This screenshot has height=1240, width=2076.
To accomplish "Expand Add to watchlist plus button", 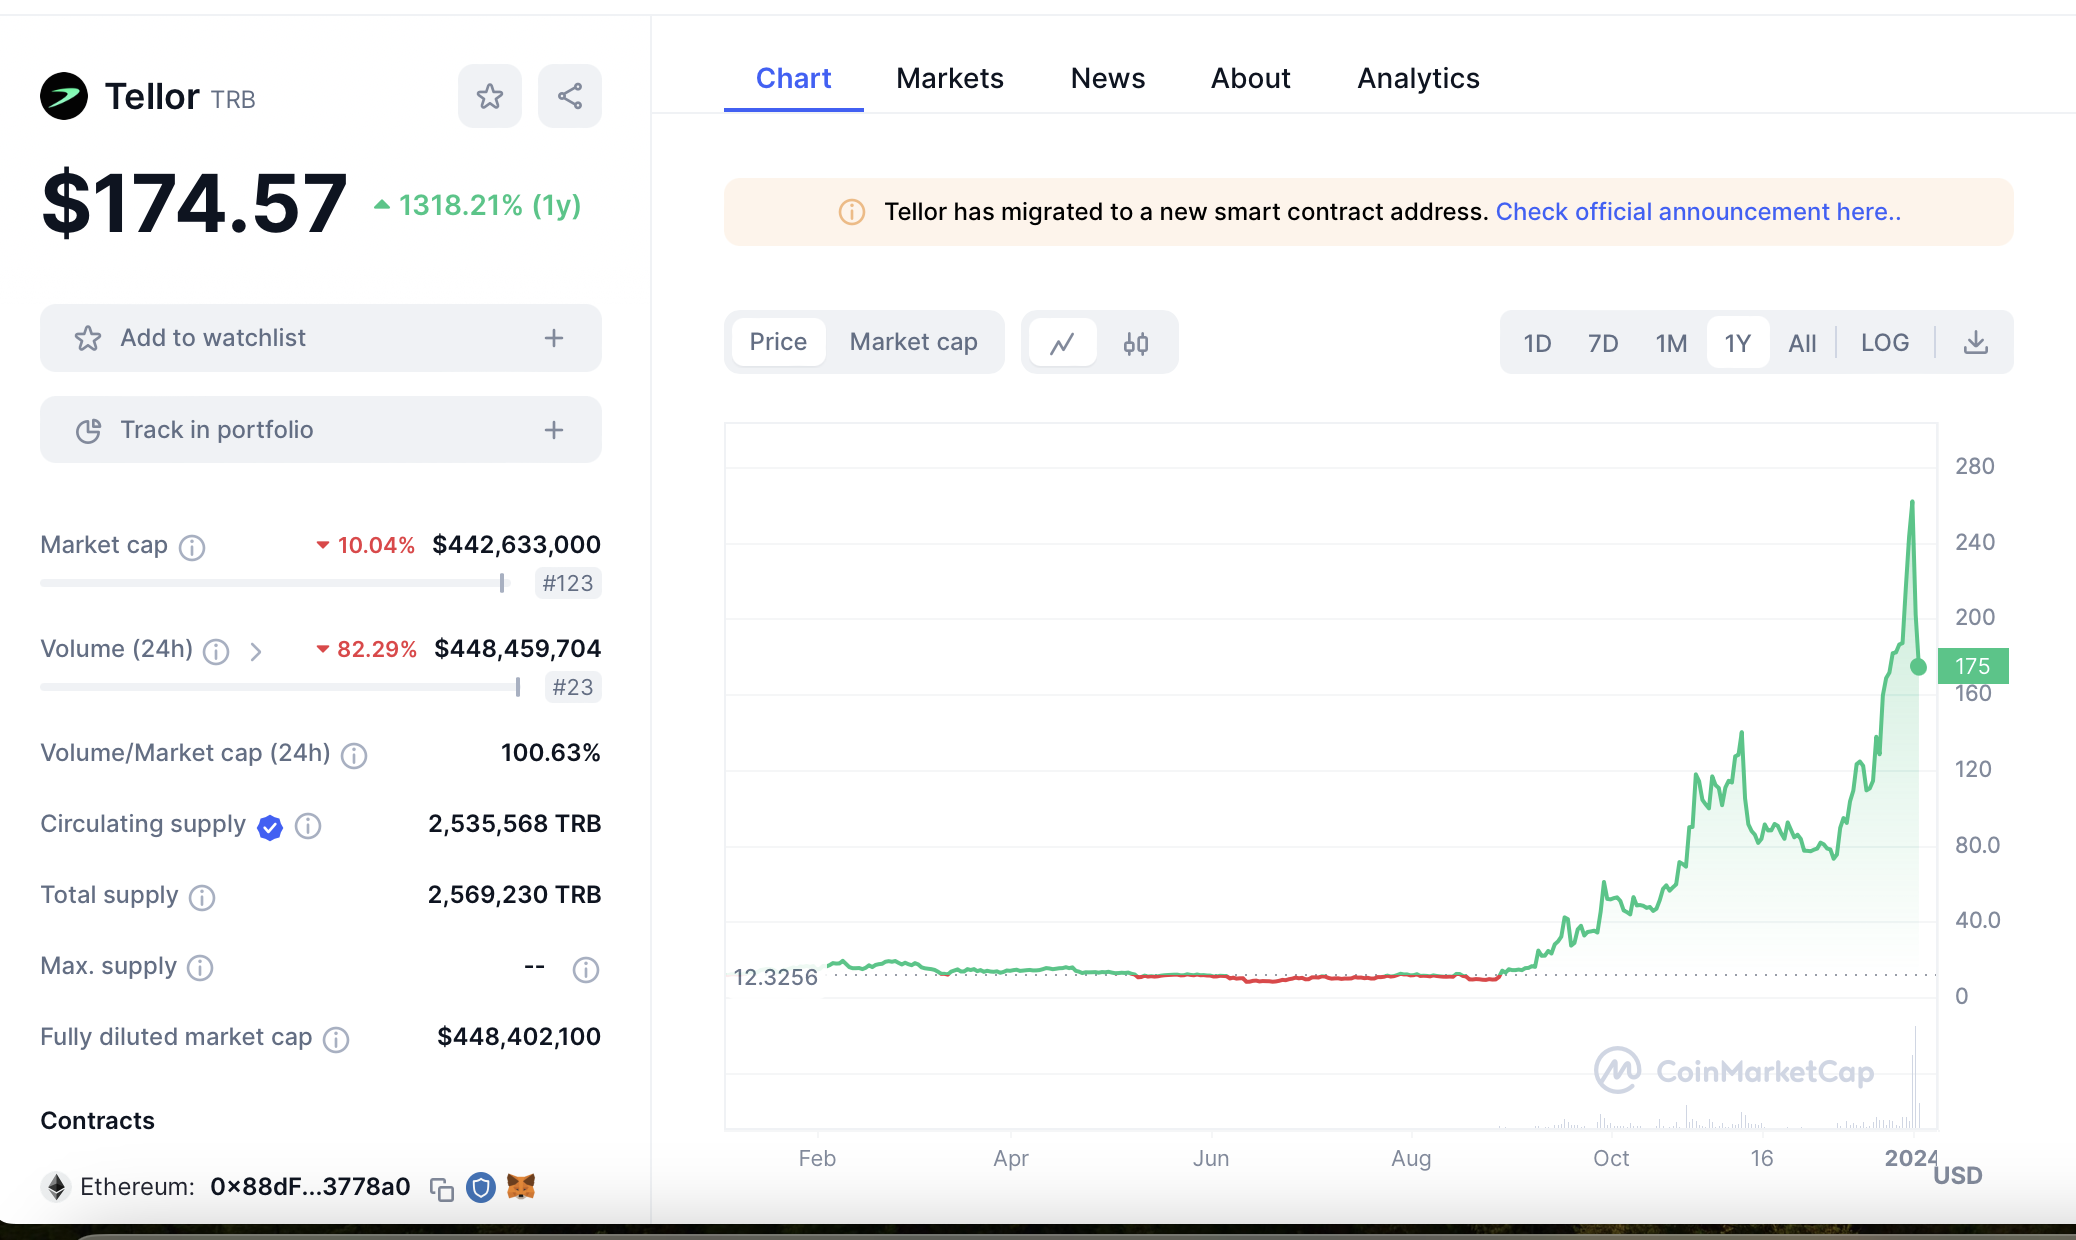I will [x=554, y=338].
